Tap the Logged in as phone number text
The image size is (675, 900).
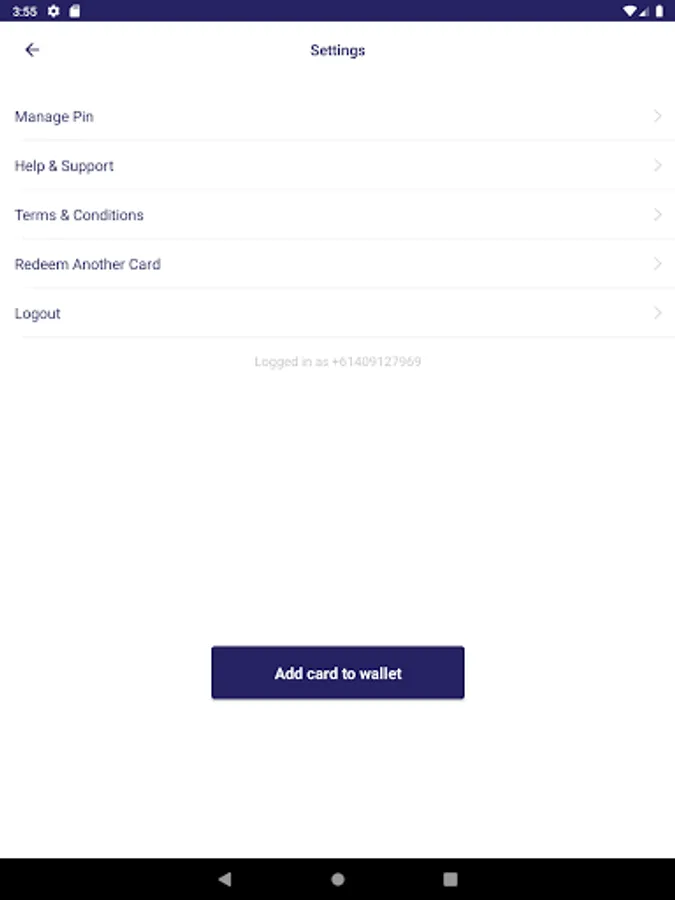(337, 362)
